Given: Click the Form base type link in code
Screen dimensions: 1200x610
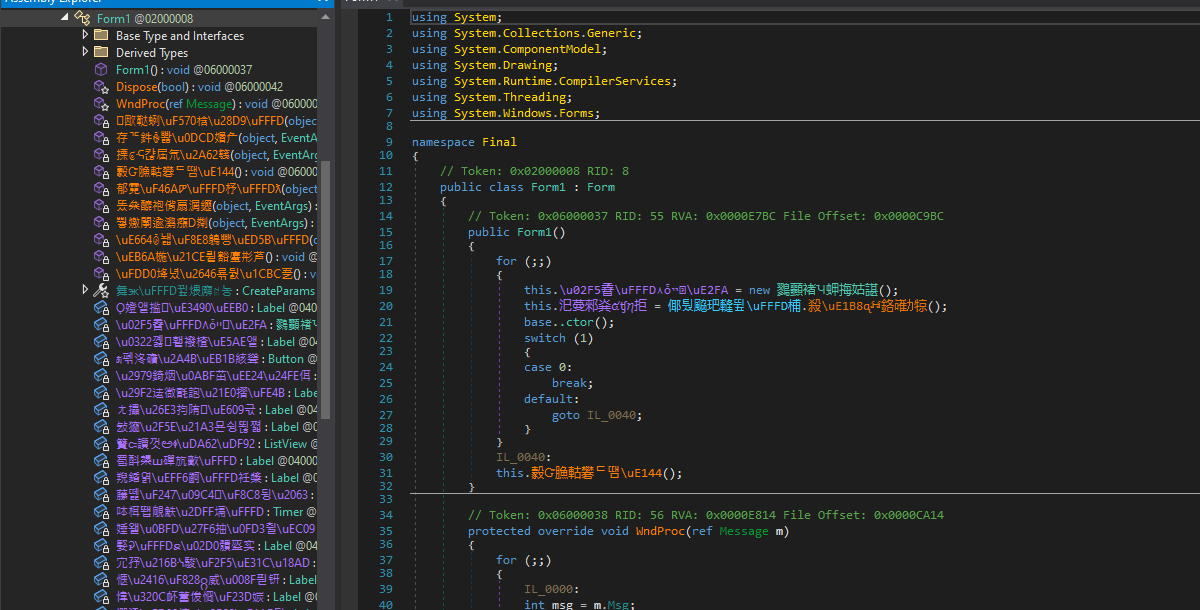Looking at the screenshot, I should [601, 187].
